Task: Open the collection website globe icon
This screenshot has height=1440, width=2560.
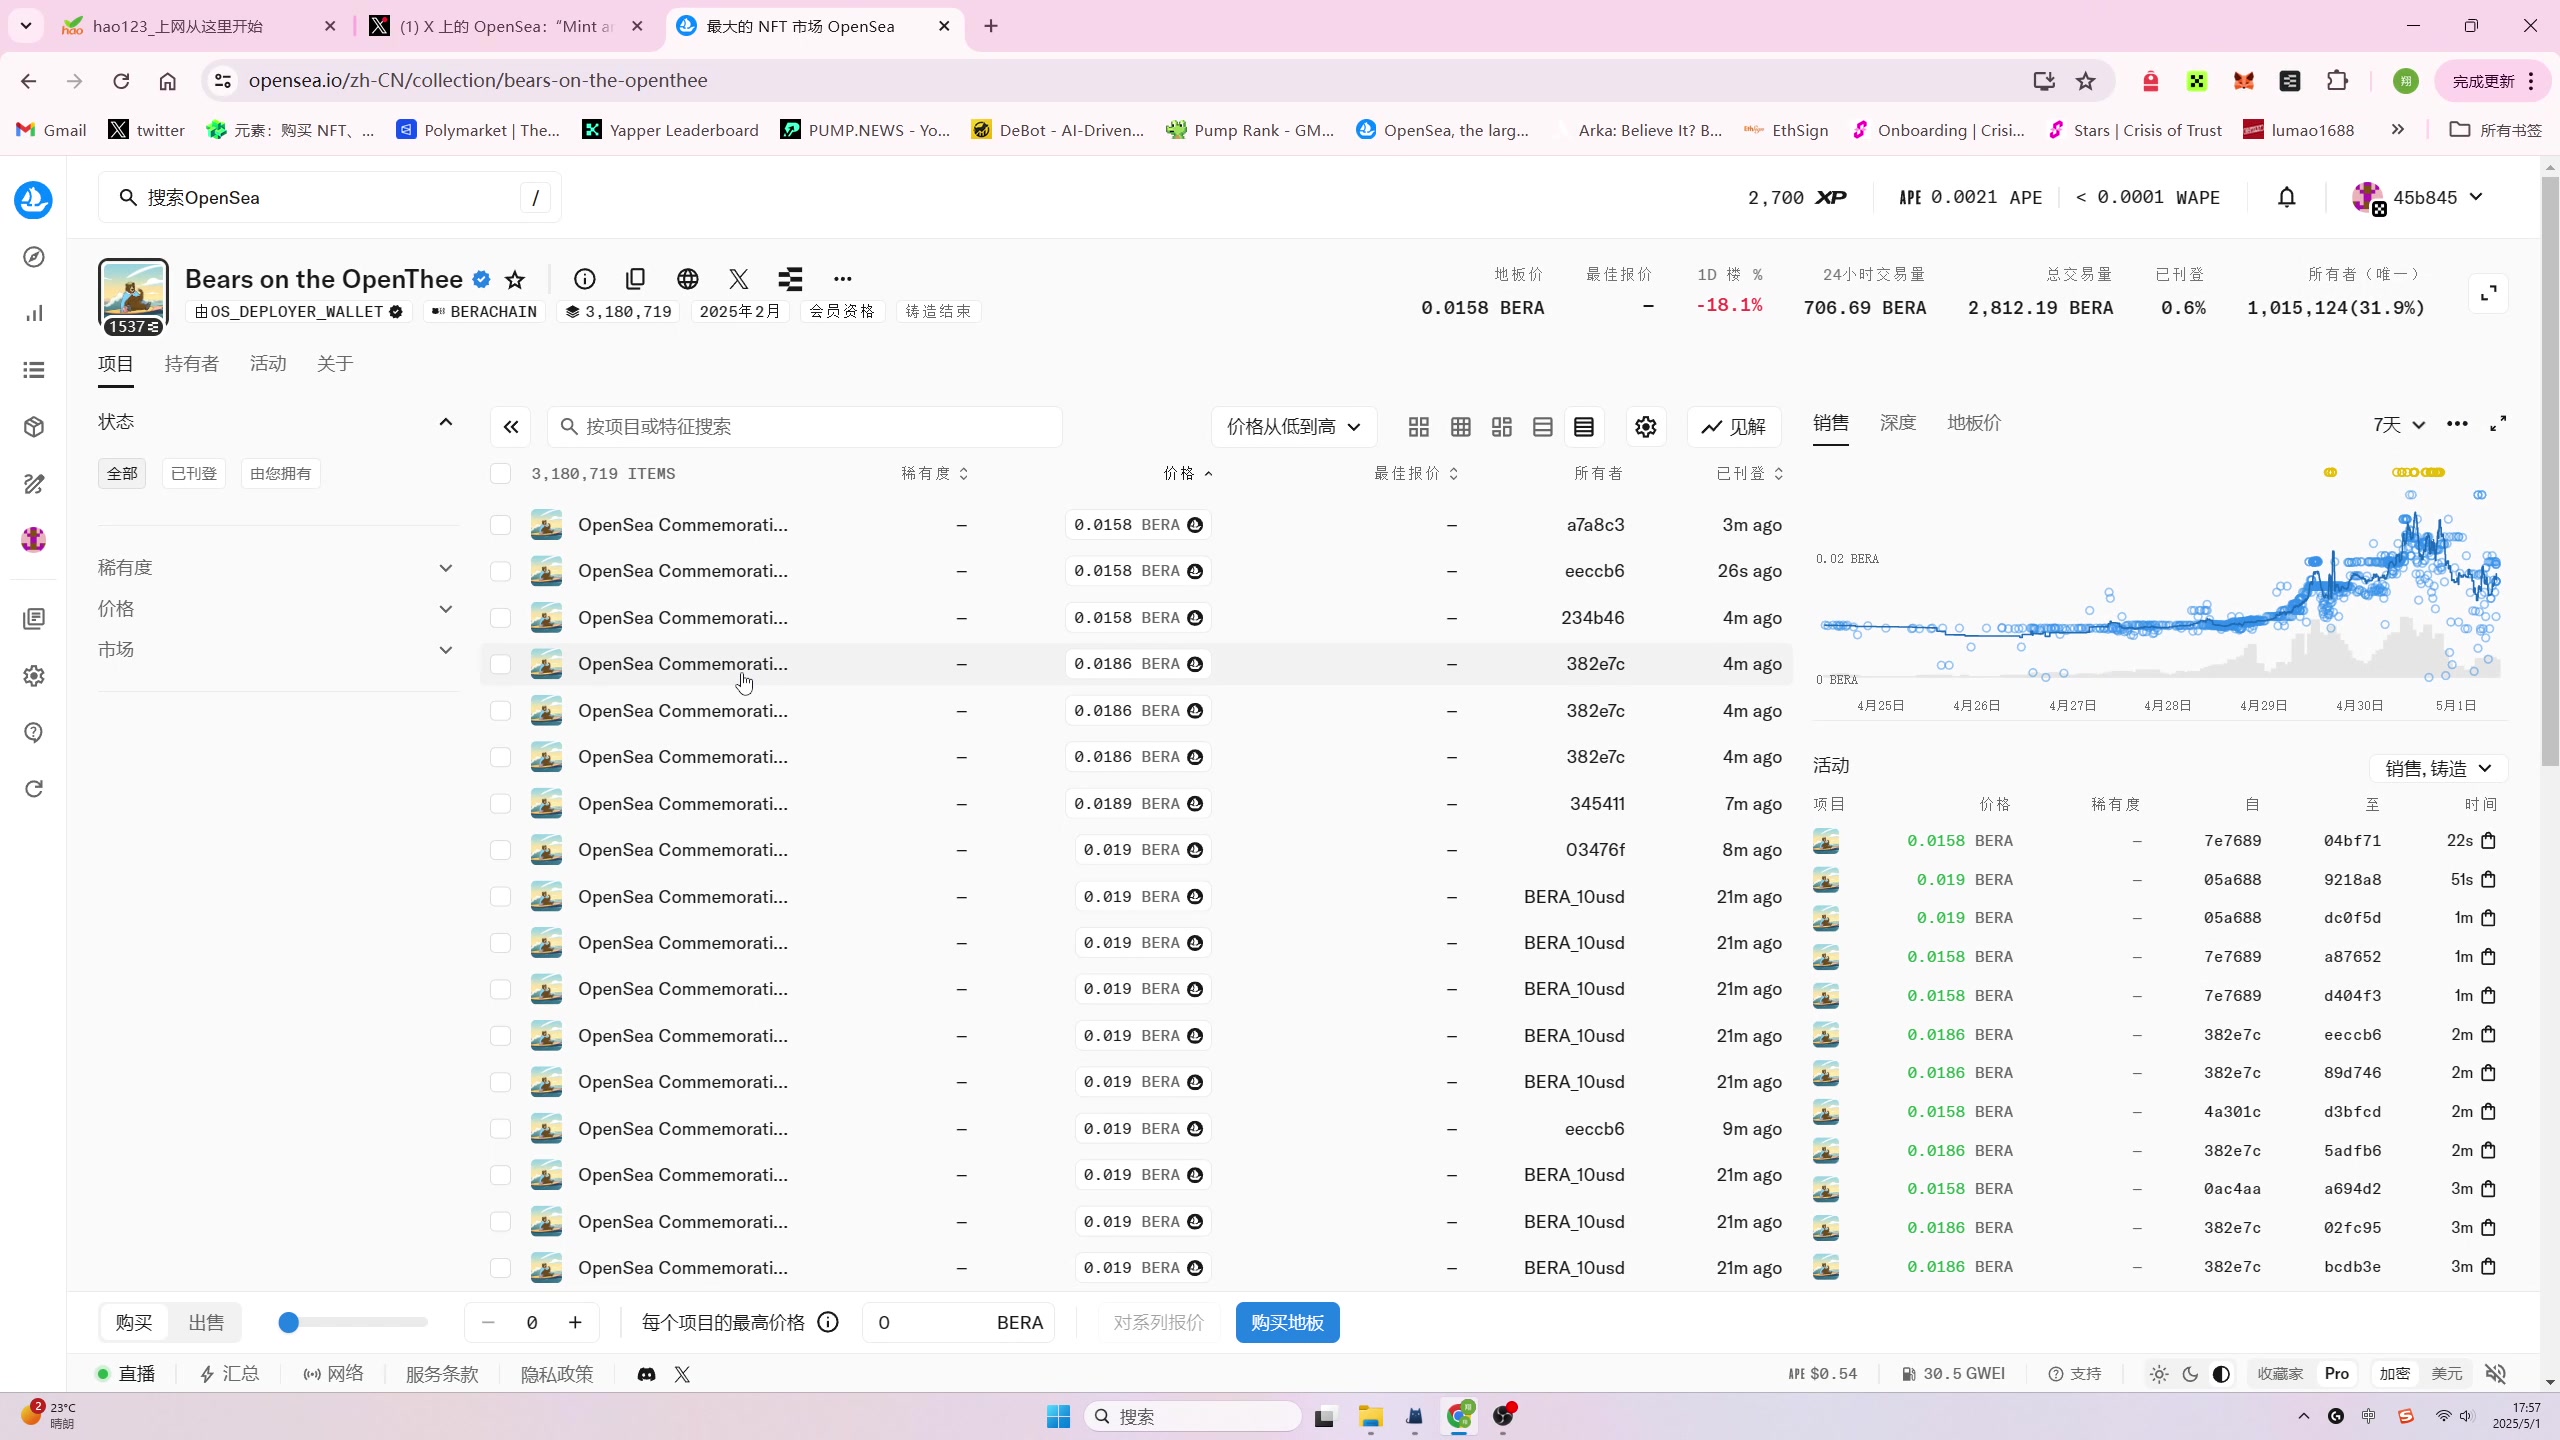Action: coord(688,279)
